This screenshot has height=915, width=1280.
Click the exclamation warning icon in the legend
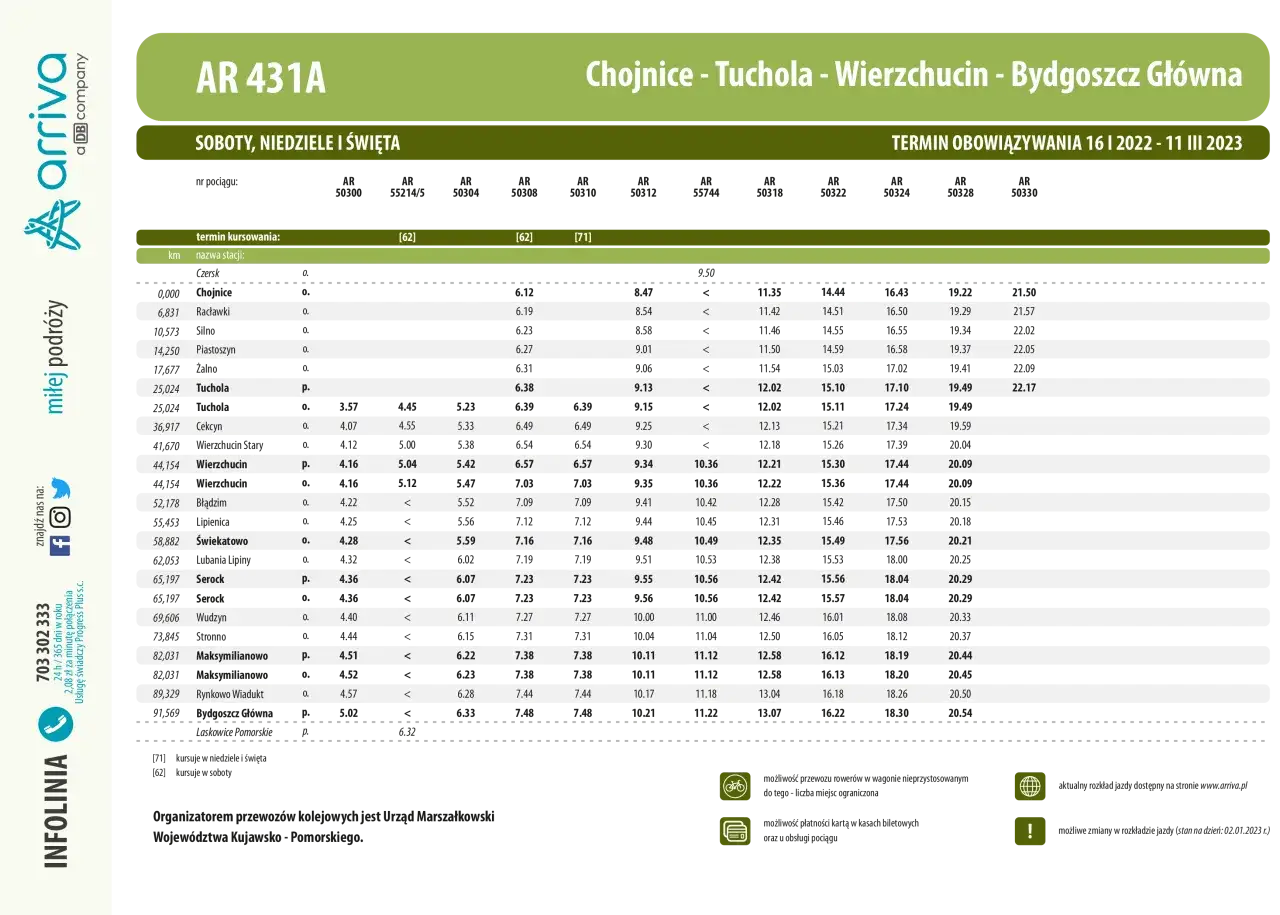pyautogui.click(x=1029, y=831)
